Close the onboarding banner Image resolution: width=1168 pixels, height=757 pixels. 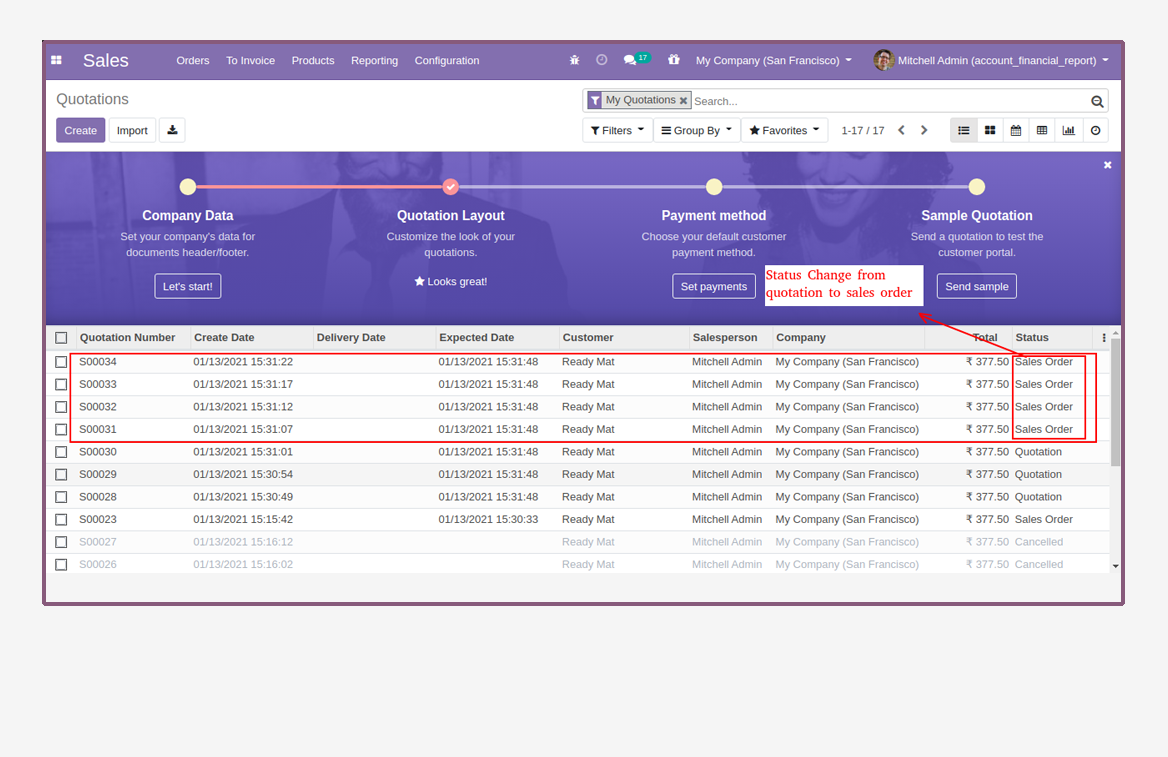coord(1108,165)
